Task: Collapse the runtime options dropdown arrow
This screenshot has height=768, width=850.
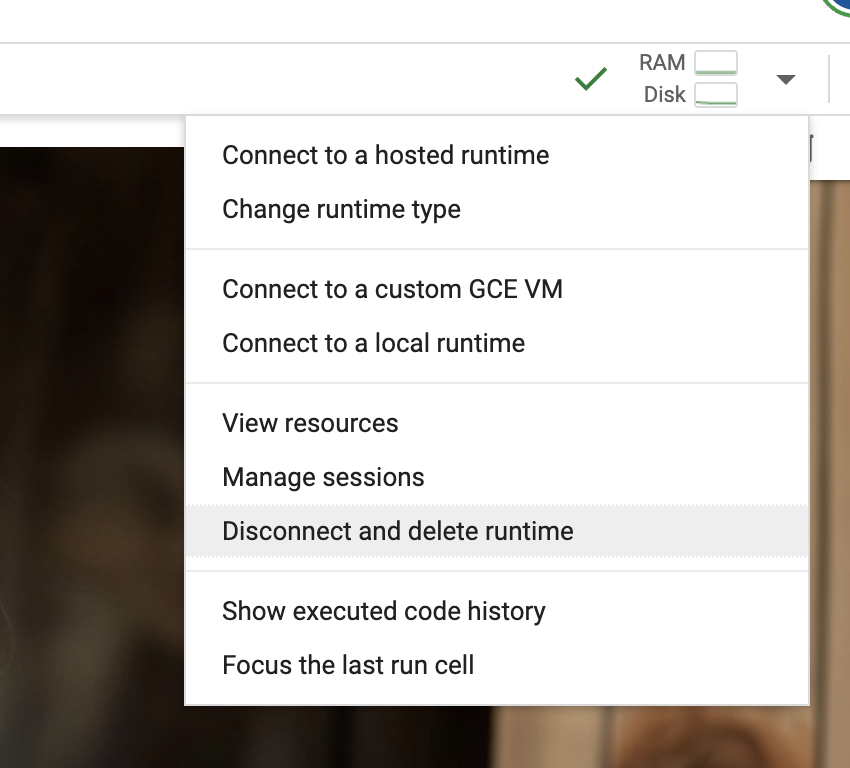Action: (x=785, y=80)
